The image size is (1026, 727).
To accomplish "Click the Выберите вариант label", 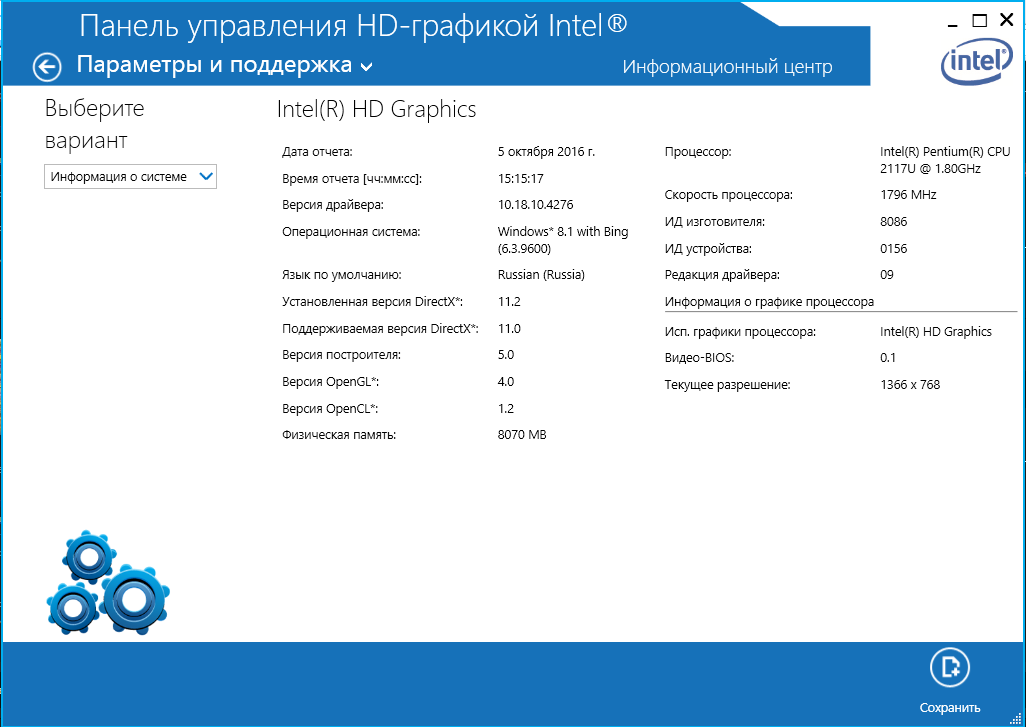I will 94,124.
